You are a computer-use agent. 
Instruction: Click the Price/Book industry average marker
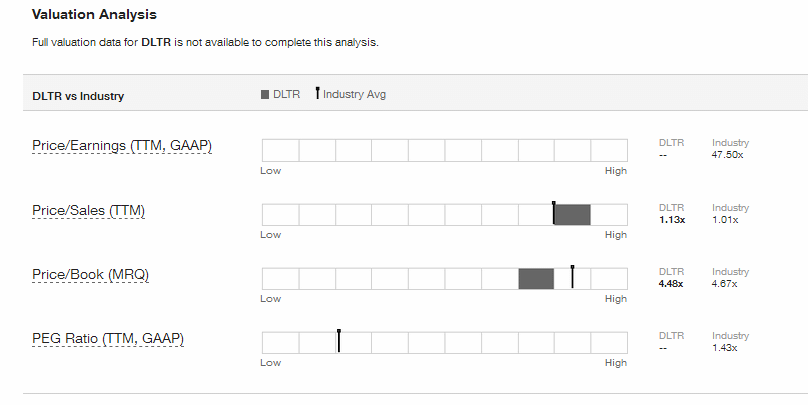point(573,277)
